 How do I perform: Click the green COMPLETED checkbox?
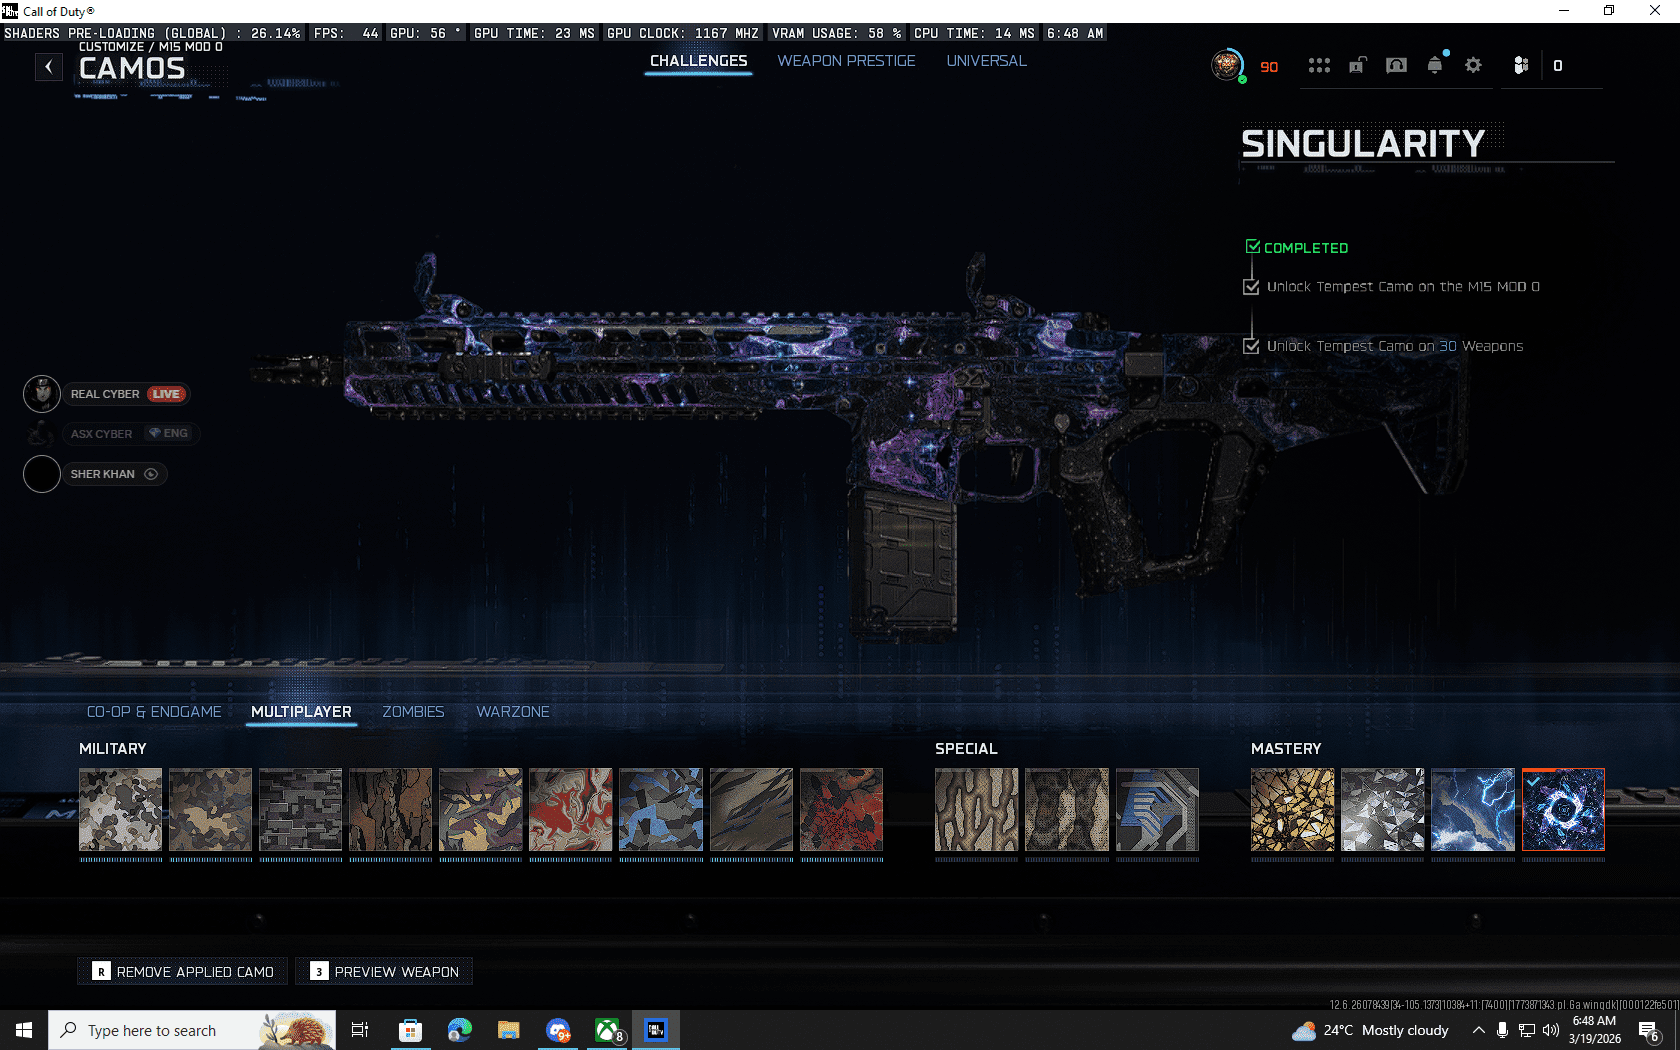[x=1253, y=247]
